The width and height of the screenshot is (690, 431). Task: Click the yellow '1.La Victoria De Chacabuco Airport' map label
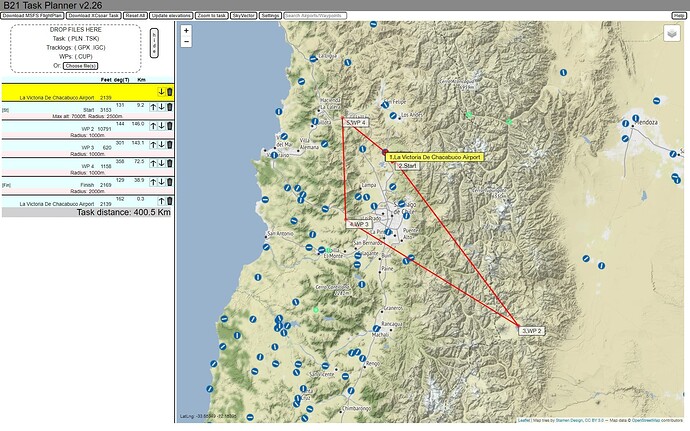click(x=434, y=157)
